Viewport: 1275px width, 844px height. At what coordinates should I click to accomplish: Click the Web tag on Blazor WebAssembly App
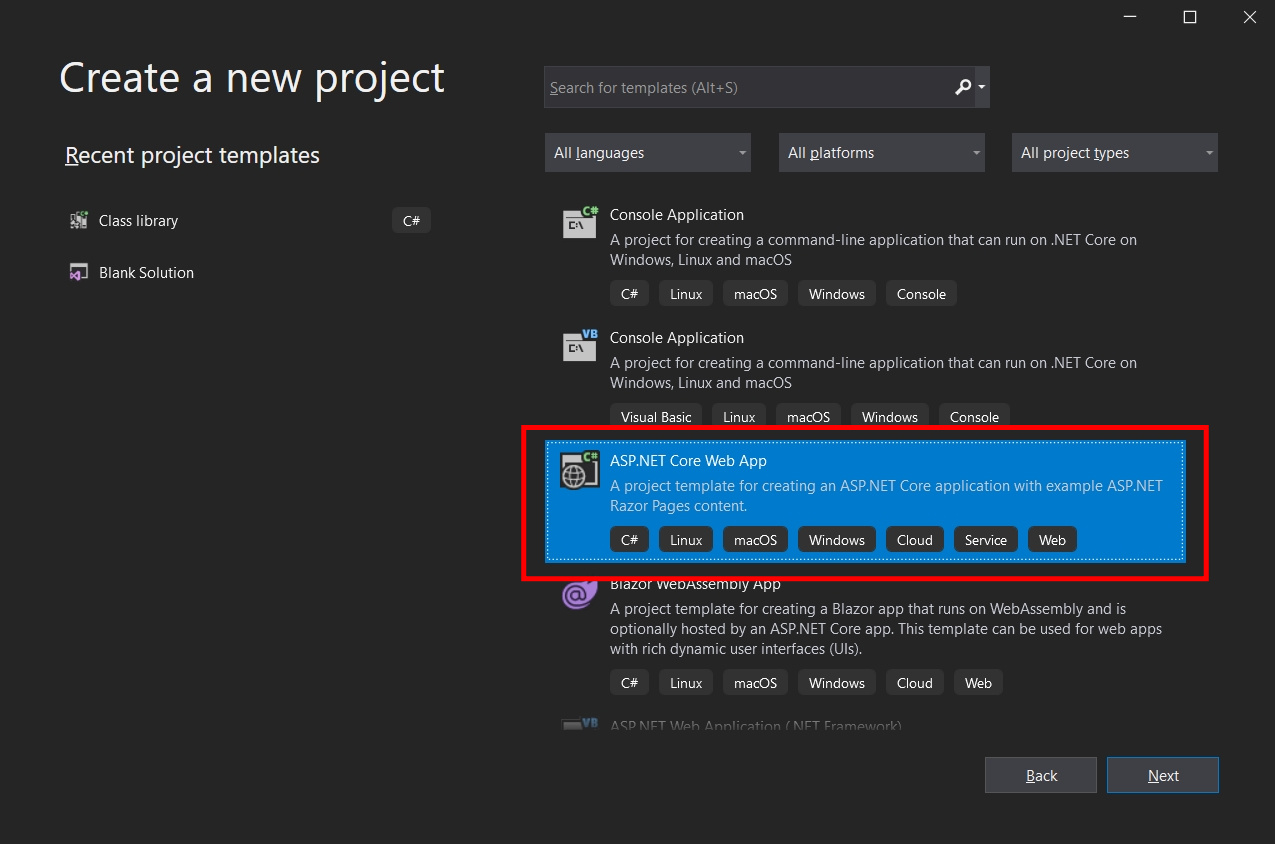978,683
